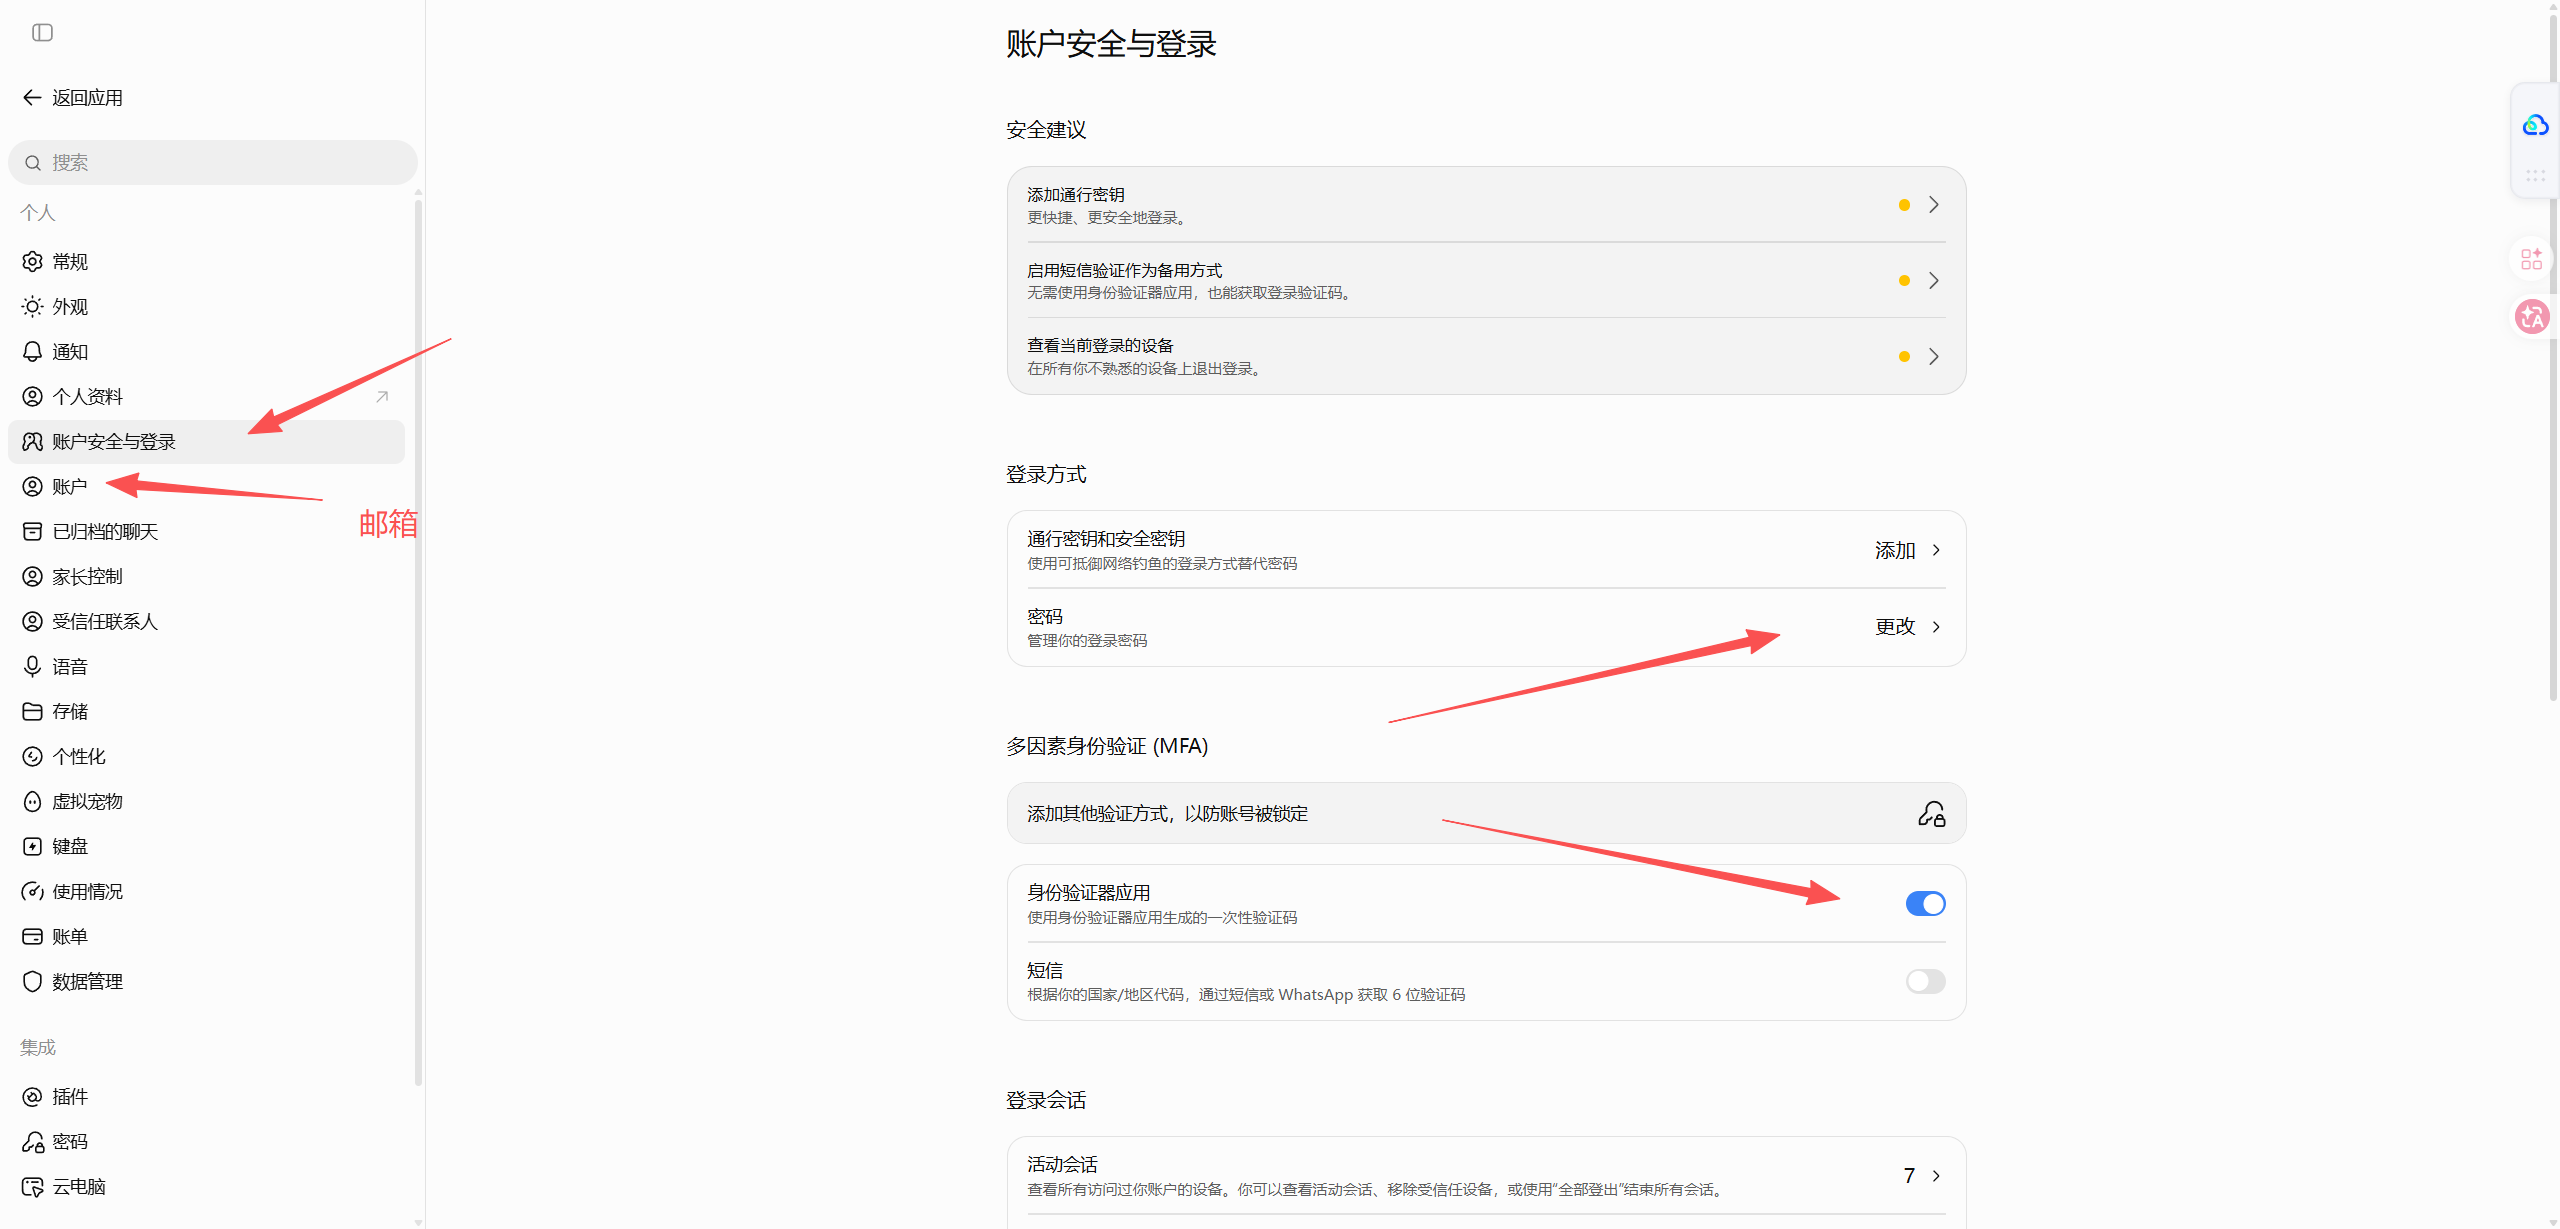Click the 存储 folder icon
Image resolution: width=2560 pixels, height=1229 pixels.
tap(33, 712)
